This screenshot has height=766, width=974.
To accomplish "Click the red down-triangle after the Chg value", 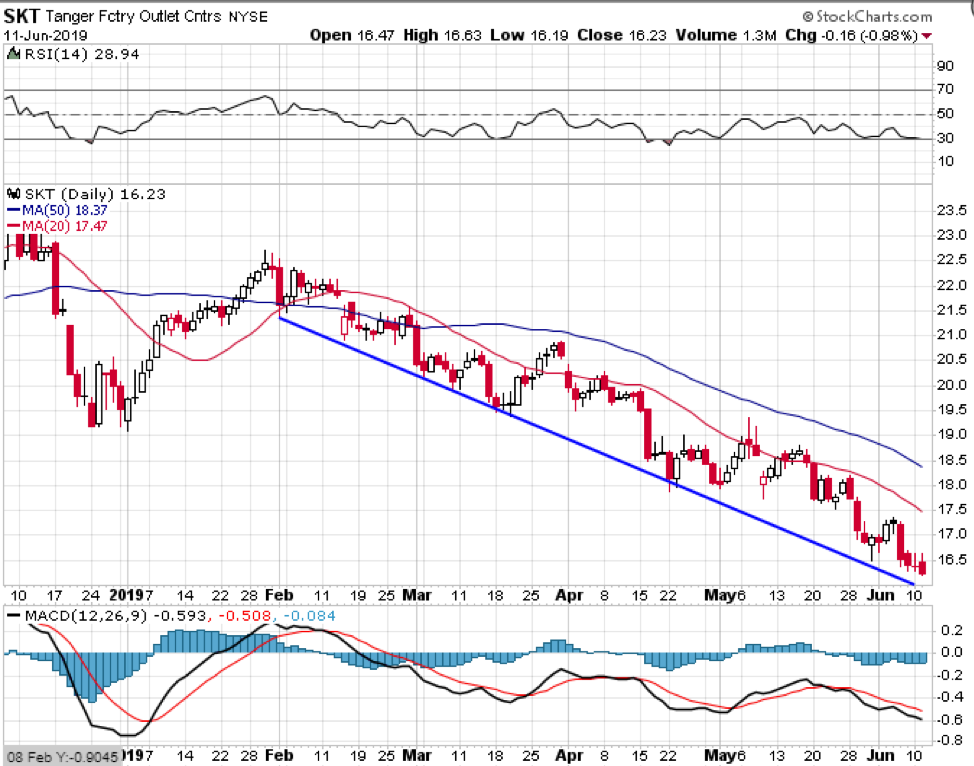I will pyautogui.click(x=927, y=36).
